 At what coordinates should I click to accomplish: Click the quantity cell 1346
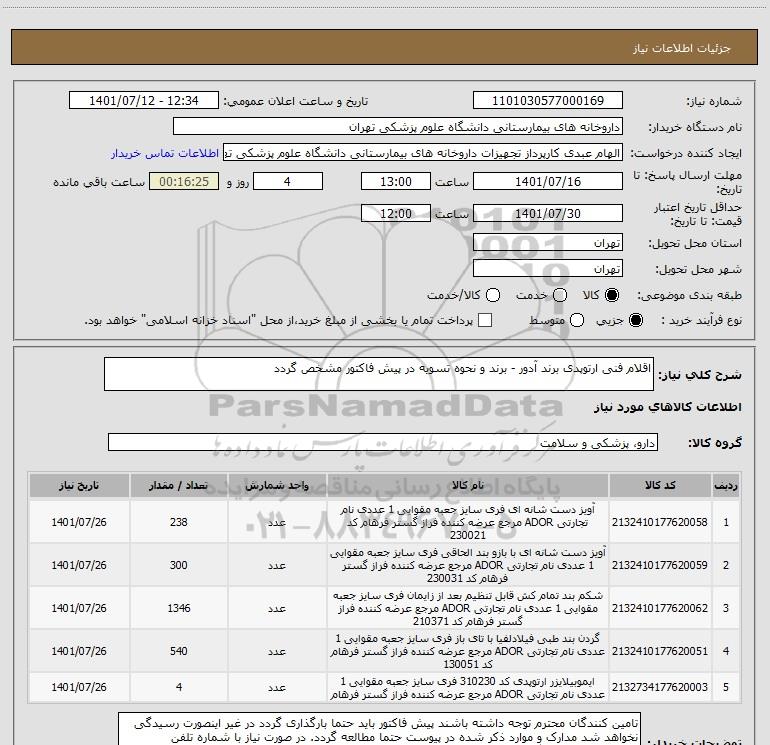click(178, 608)
